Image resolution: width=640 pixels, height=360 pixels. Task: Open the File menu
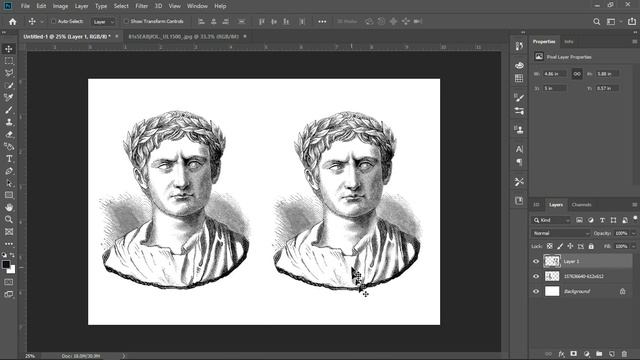coord(25,6)
